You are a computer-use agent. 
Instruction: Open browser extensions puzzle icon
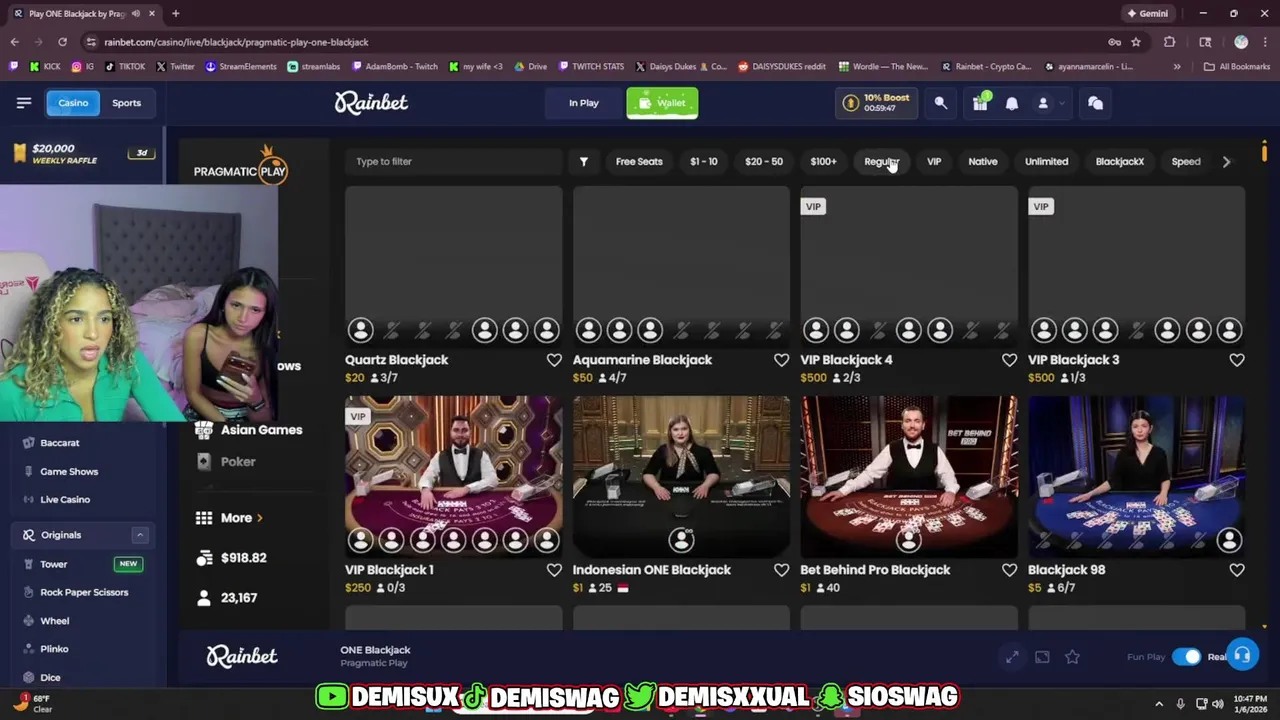pyautogui.click(x=1169, y=42)
